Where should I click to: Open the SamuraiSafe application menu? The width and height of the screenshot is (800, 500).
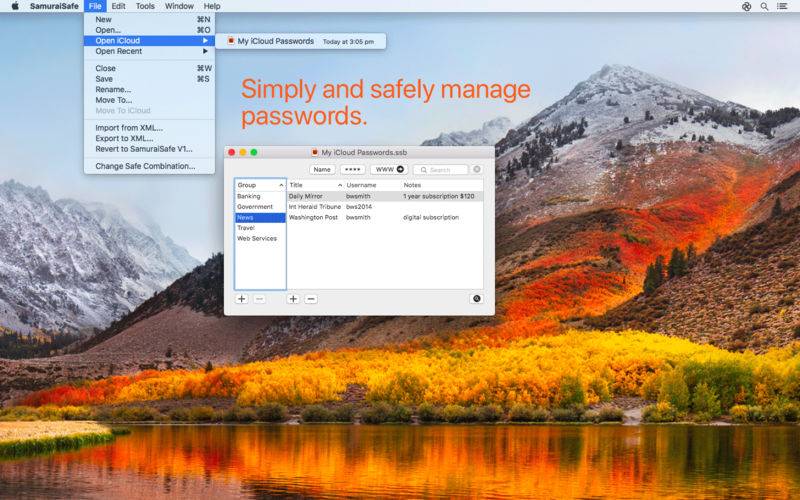[54, 6]
